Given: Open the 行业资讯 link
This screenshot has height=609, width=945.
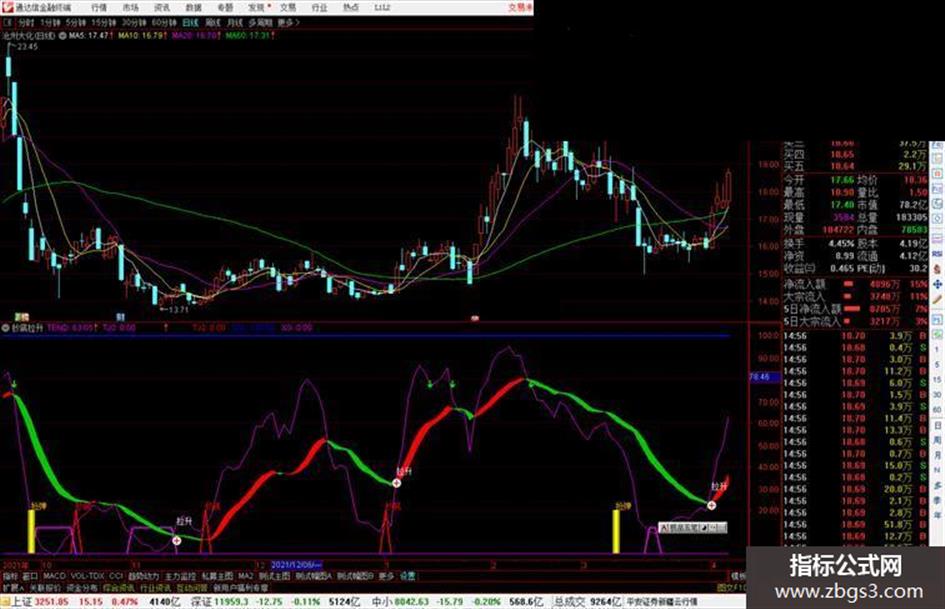Looking at the screenshot, I should point(155,587).
